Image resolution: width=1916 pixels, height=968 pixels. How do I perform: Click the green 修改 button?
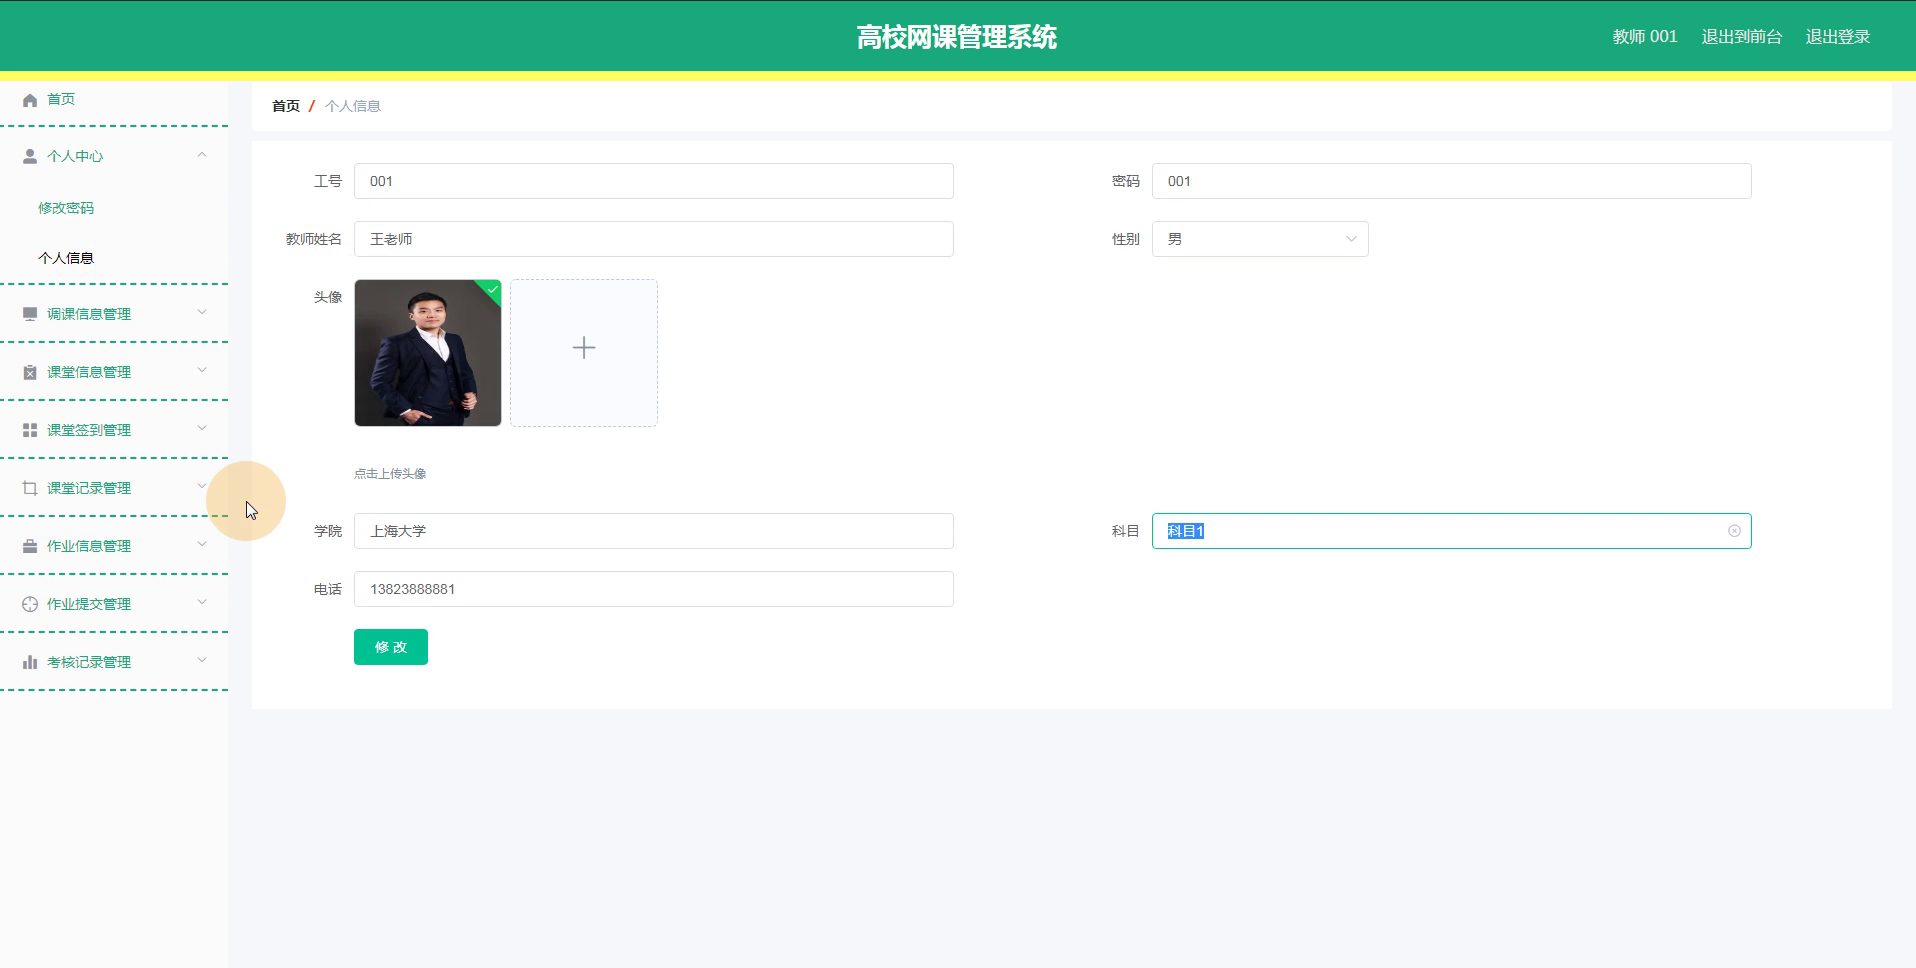(391, 647)
